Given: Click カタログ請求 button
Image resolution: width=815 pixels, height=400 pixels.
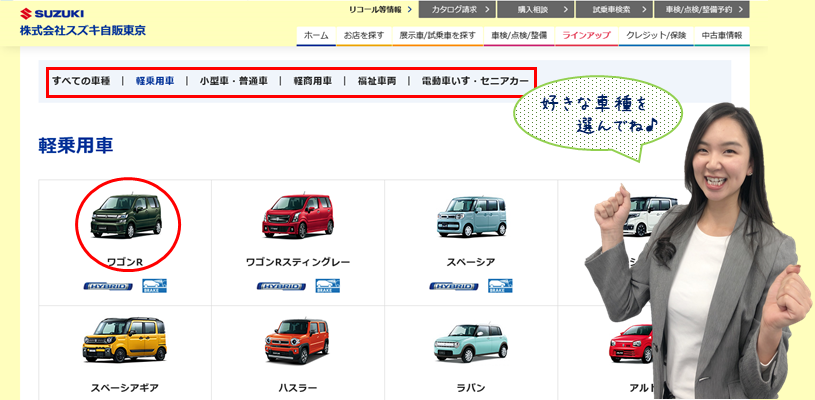Looking at the screenshot, I should click(457, 9).
